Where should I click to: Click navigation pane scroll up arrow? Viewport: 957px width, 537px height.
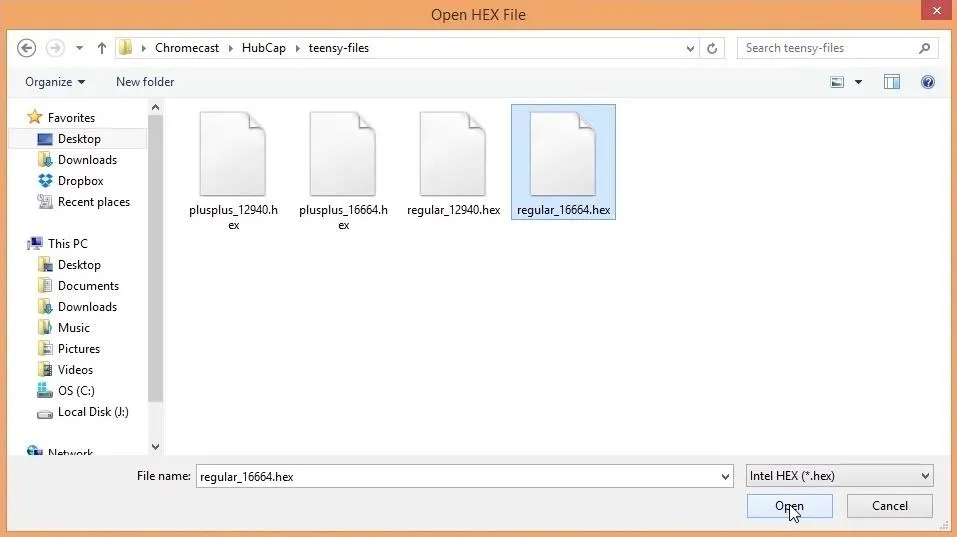click(155, 108)
